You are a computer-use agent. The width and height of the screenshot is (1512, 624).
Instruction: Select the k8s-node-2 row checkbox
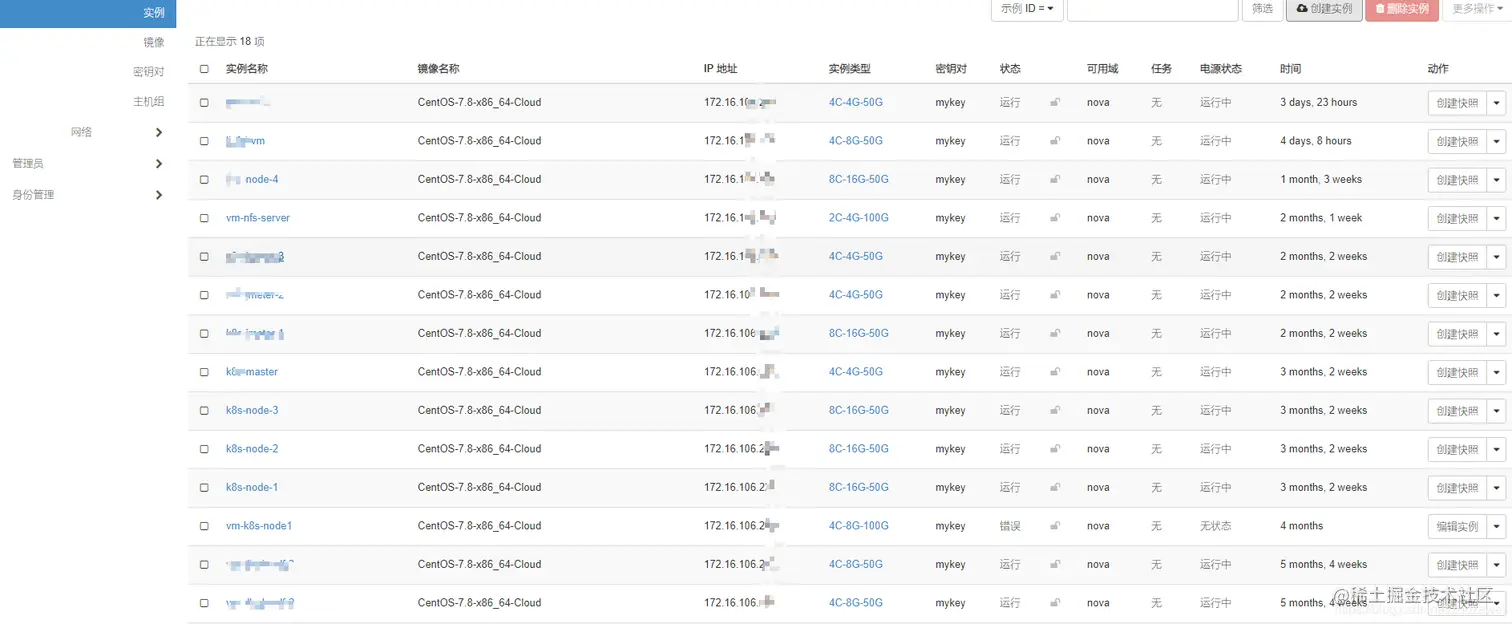(x=204, y=449)
